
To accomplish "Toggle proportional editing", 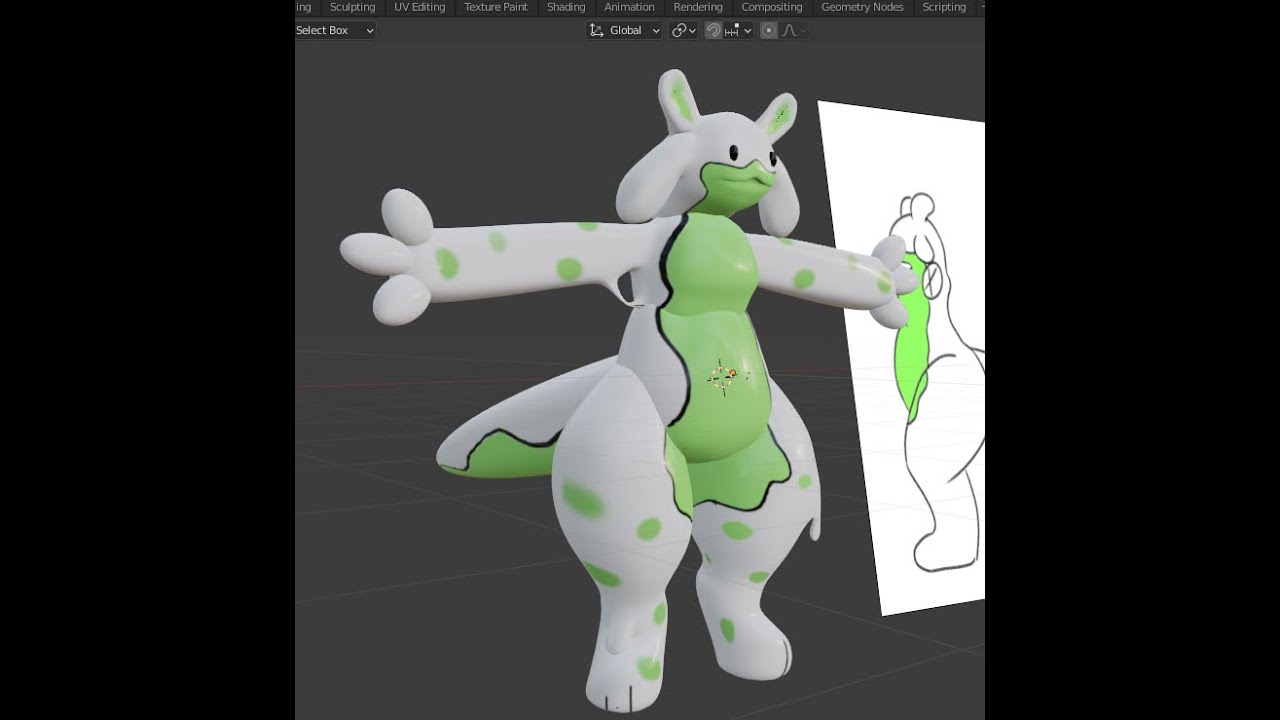I will pos(769,30).
